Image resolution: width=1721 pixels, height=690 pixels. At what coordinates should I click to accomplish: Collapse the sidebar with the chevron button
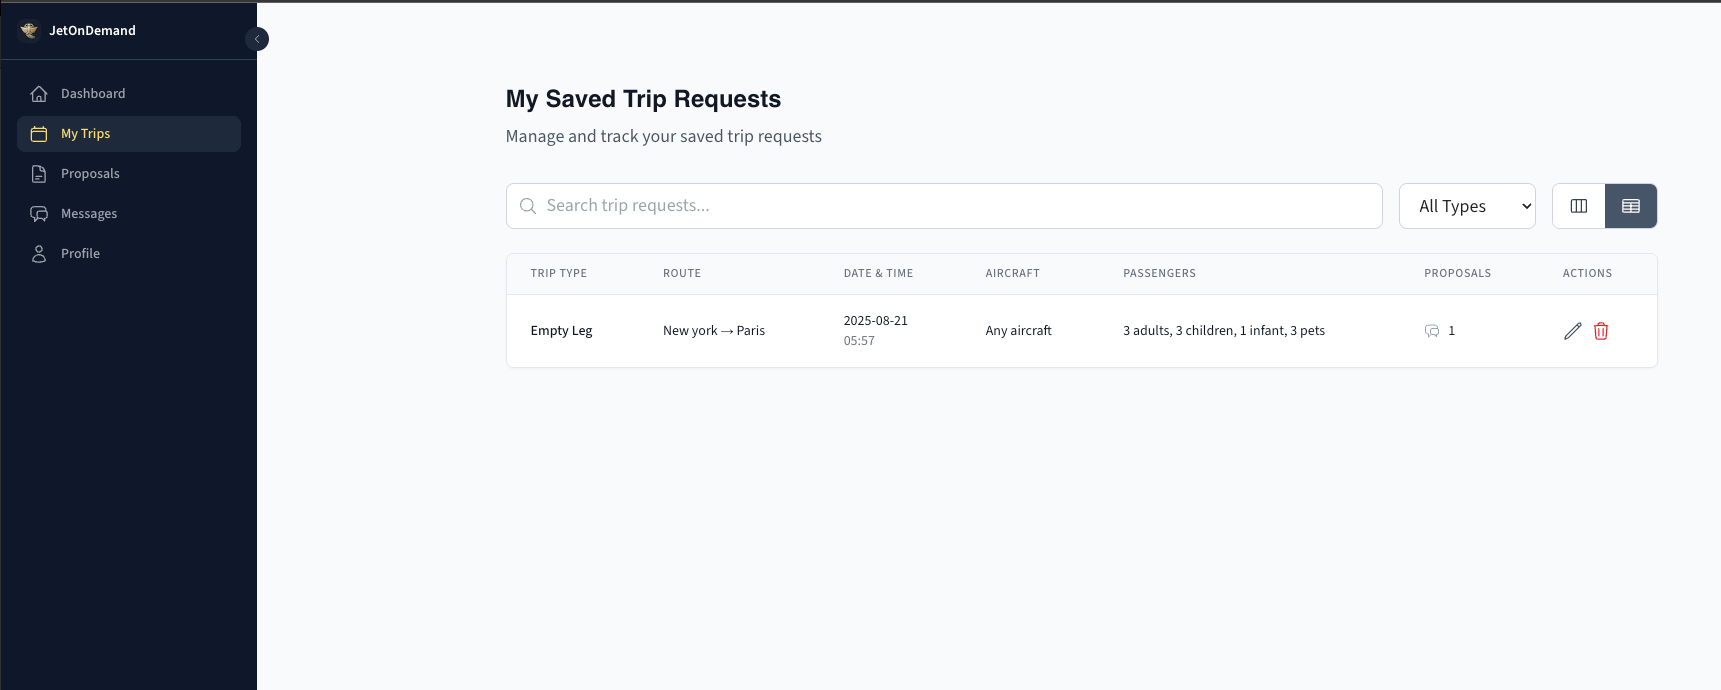click(257, 39)
